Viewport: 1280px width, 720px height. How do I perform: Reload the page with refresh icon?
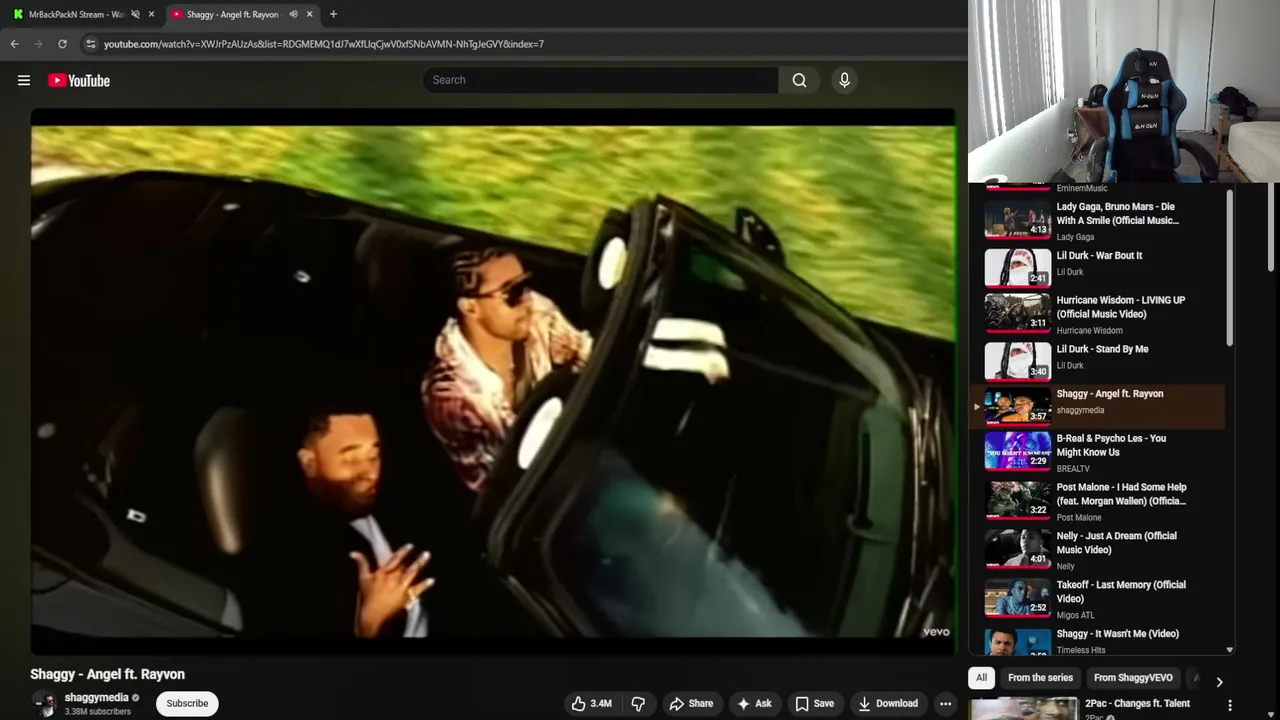62,44
